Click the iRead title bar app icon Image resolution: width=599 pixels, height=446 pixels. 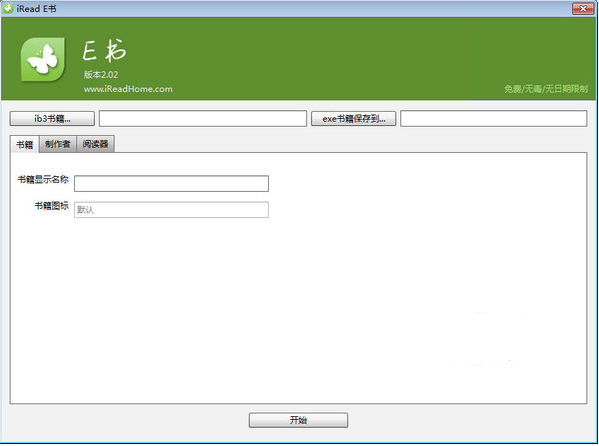coord(8,8)
